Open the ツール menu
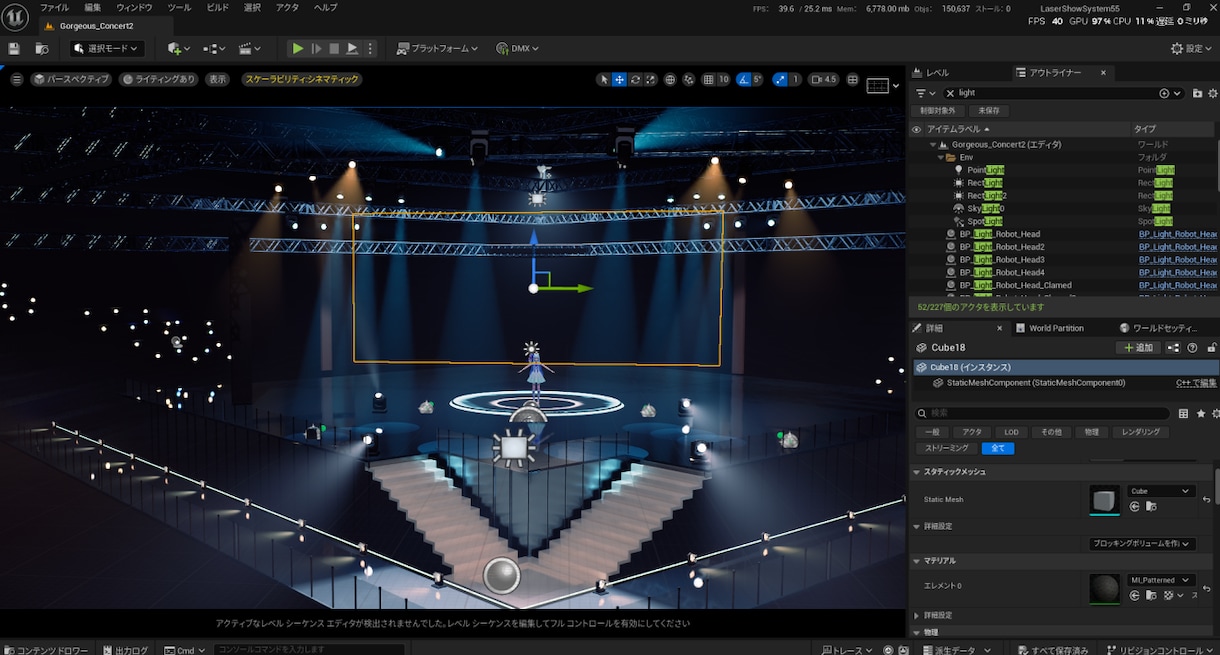Screen dimensions: 1220x655 179,7
